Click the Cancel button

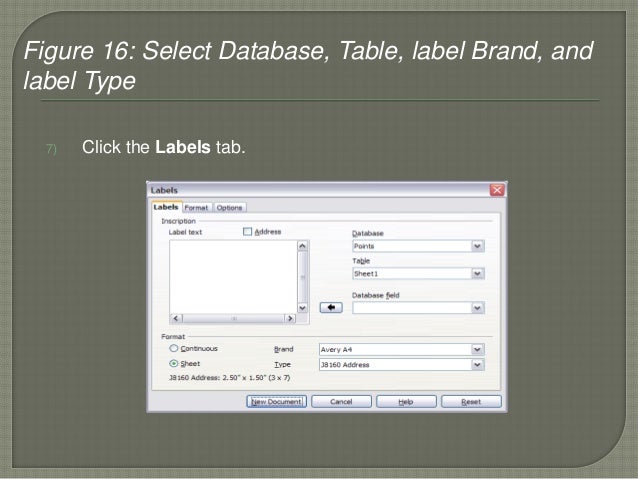pyautogui.click(x=341, y=402)
